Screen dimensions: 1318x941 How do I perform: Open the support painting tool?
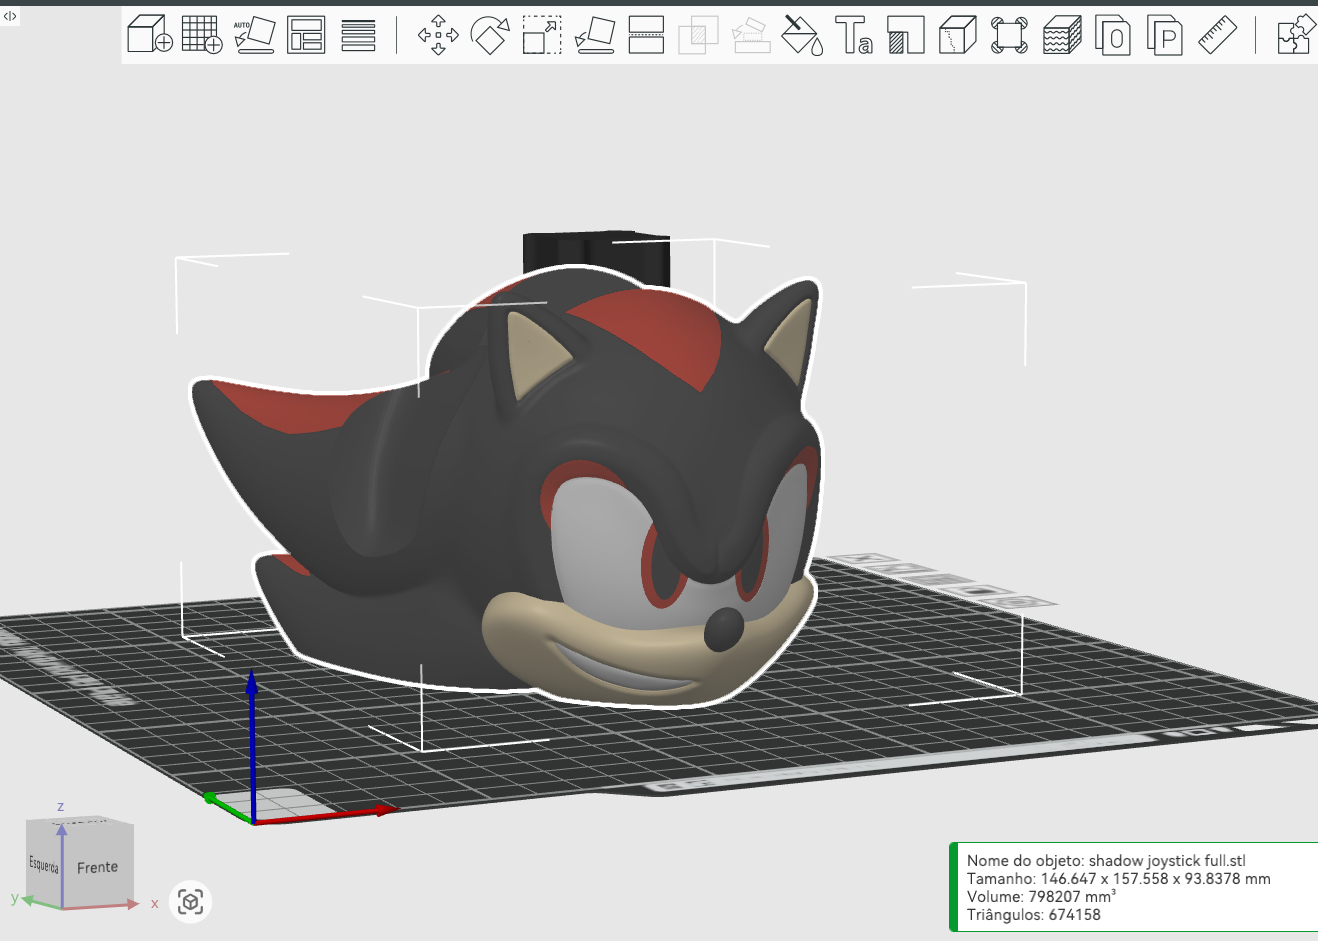coord(906,35)
